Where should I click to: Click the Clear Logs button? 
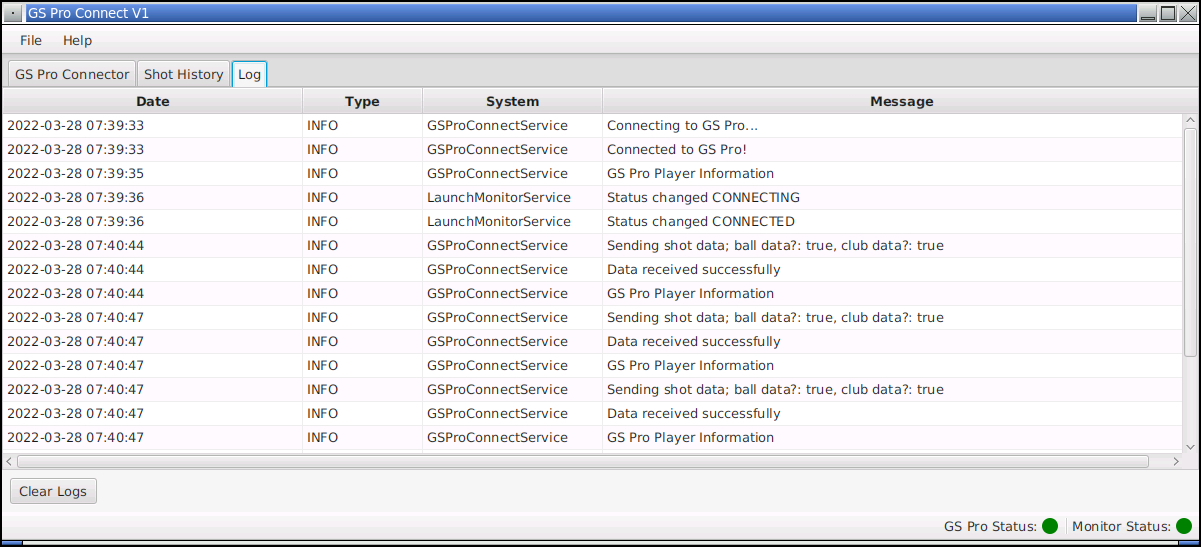(x=53, y=491)
